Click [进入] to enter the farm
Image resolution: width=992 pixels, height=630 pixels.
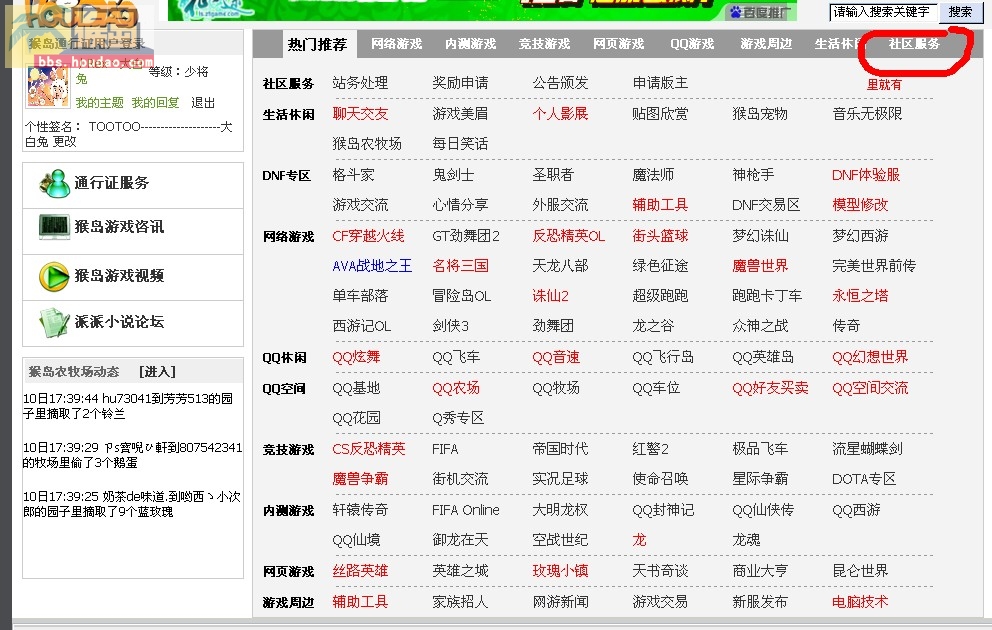click(x=157, y=372)
